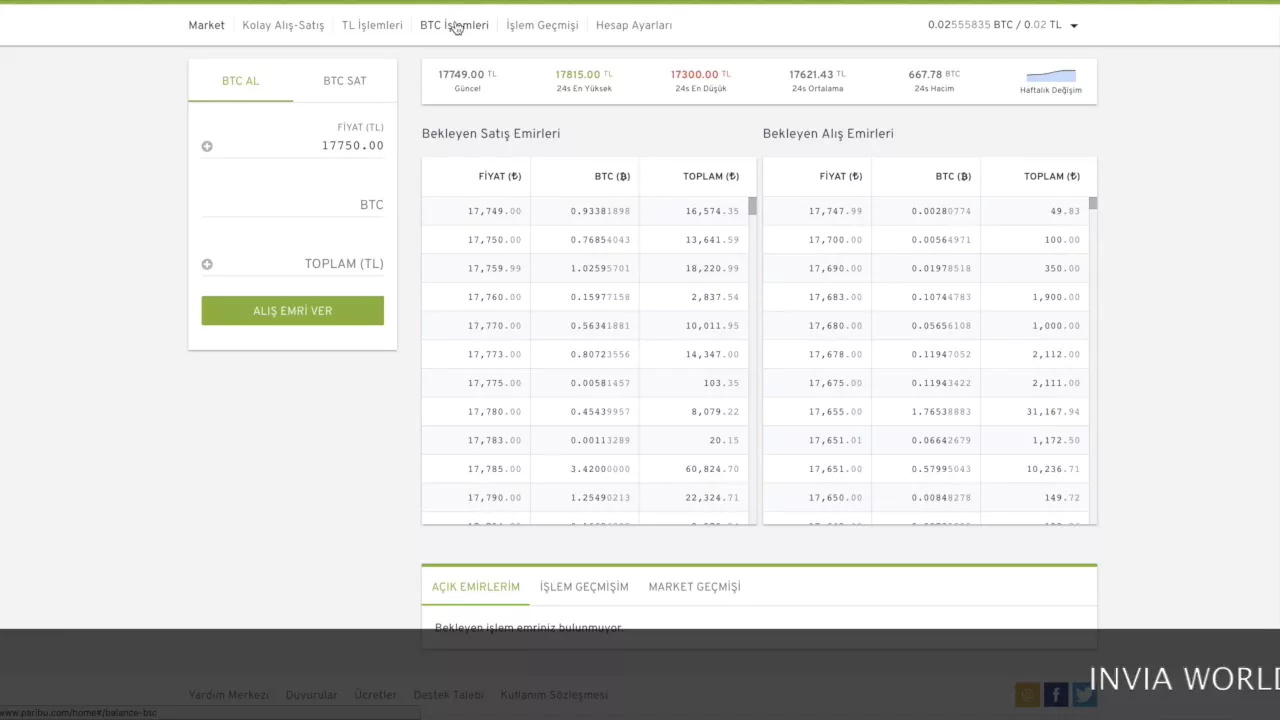Select sell order priced 17,775.00

[x=585, y=383]
